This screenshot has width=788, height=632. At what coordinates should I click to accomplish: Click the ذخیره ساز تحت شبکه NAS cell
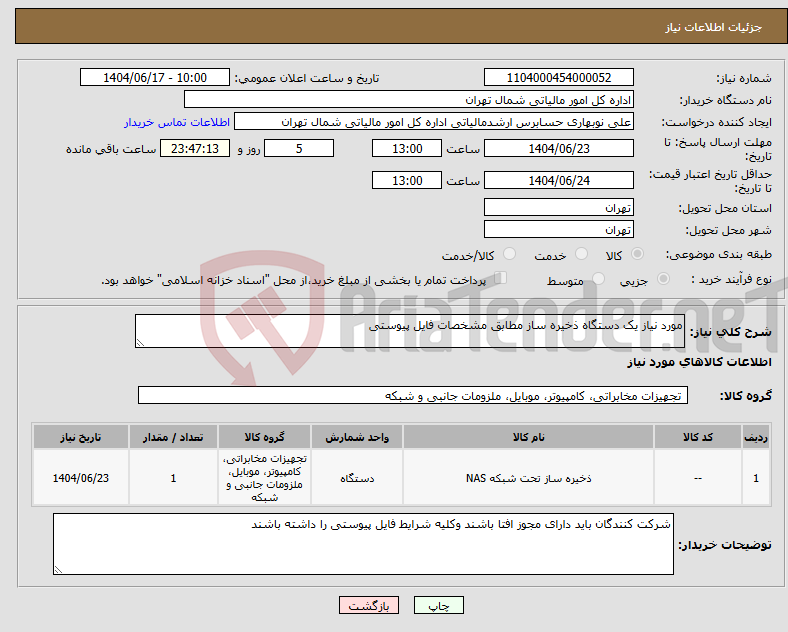pyautogui.click(x=528, y=478)
